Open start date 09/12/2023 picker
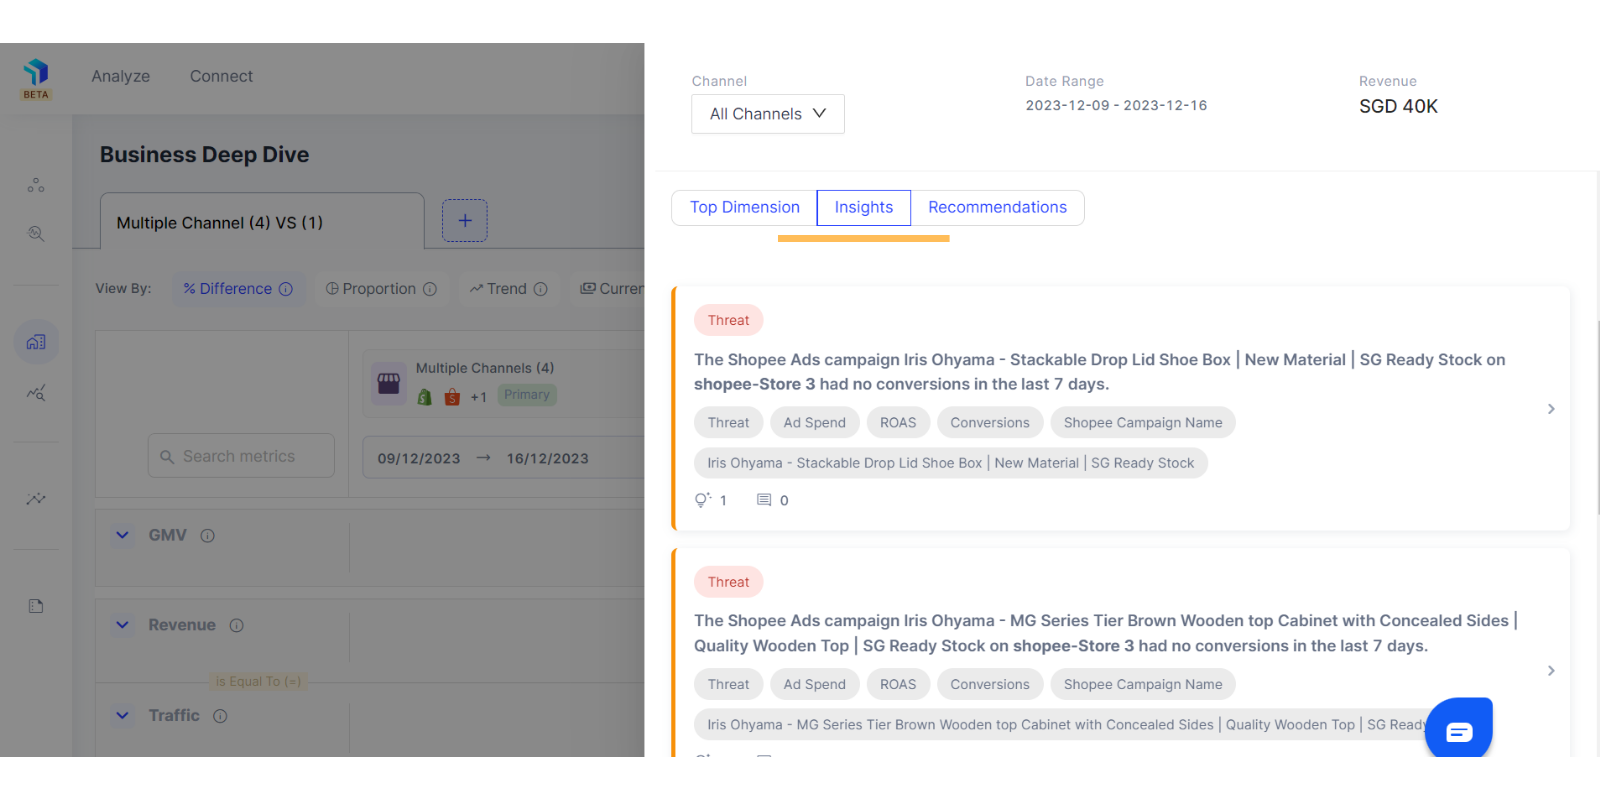This screenshot has height=800, width=1600. point(419,458)
